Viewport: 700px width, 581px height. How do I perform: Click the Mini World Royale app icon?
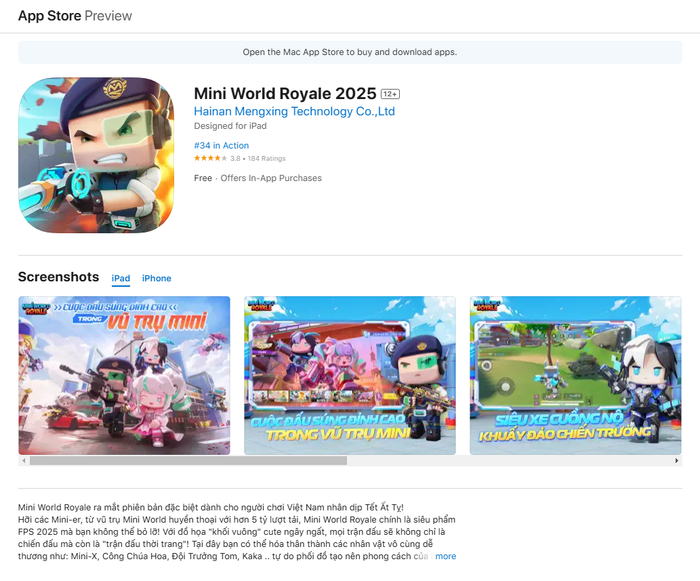96,155
